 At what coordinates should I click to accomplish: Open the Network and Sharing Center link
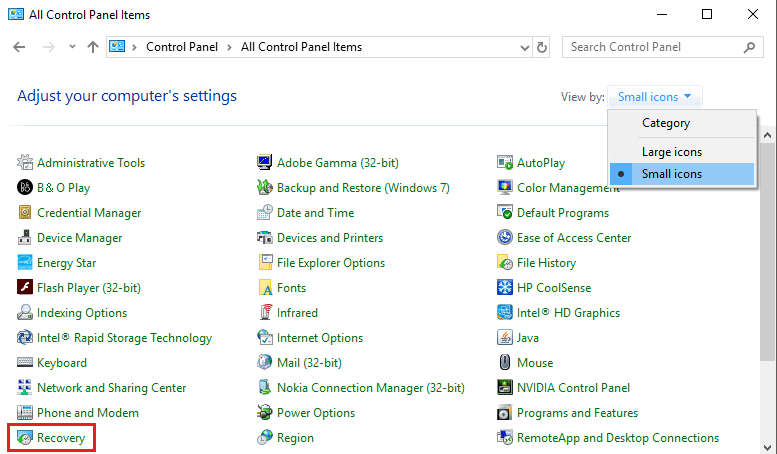tap(111, 388)
